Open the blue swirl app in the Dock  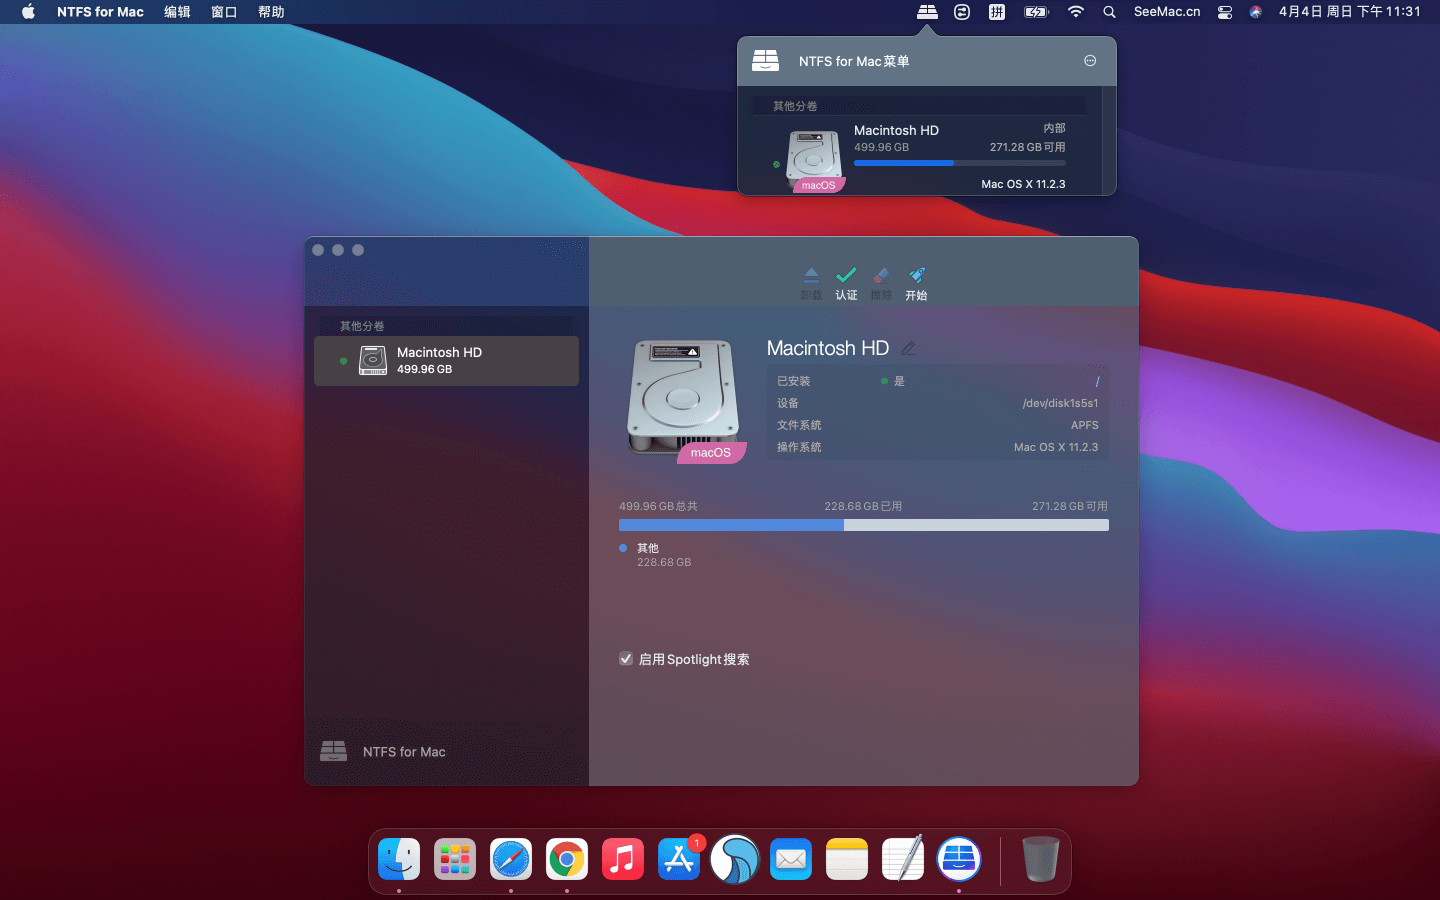[x=735, y=859]
